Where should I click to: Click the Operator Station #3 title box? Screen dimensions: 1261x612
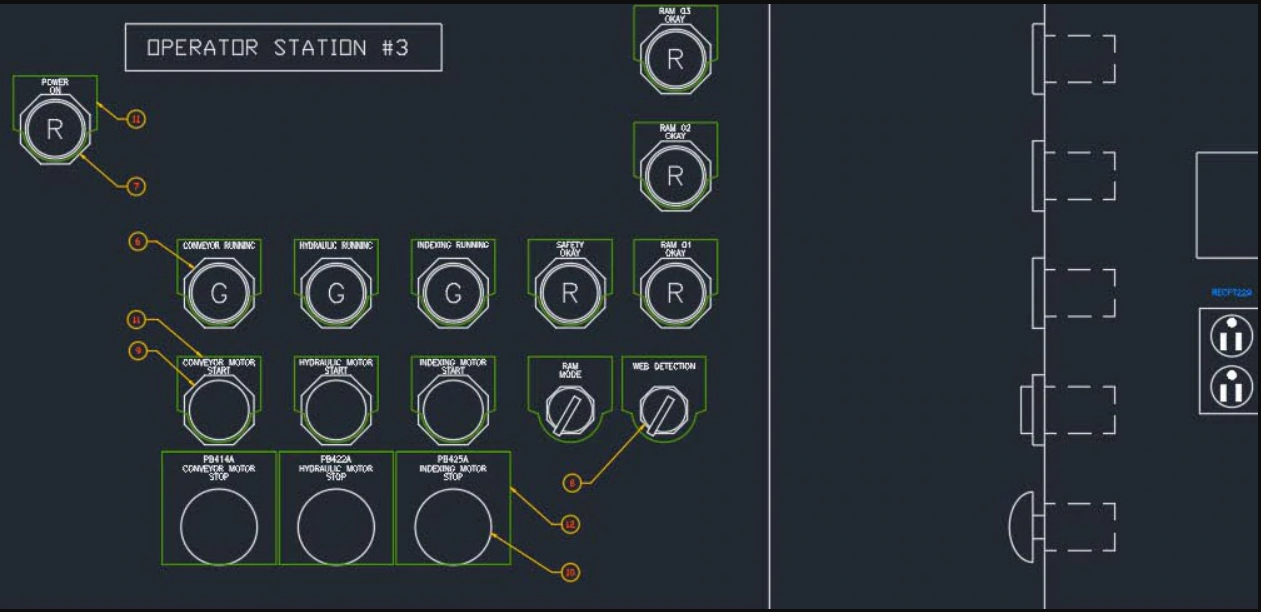[283, 47]
